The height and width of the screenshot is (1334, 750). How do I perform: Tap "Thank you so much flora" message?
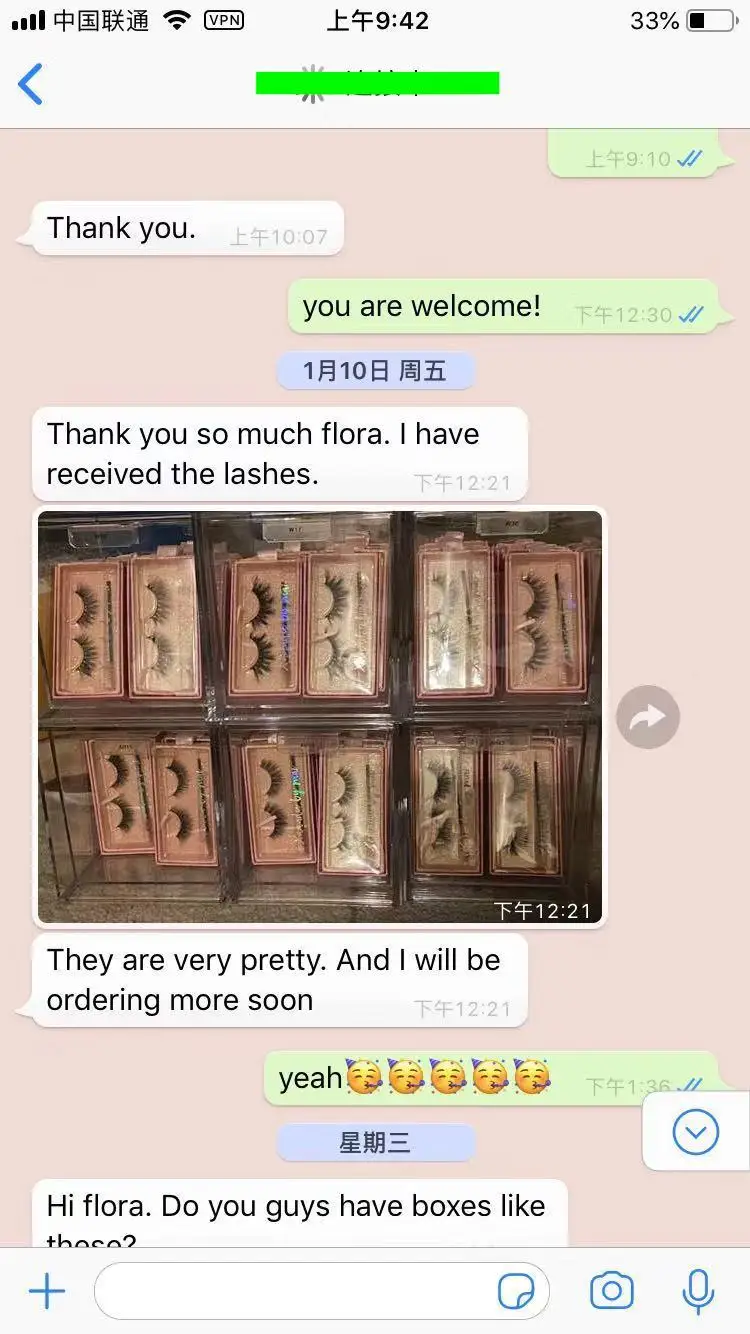pyautogui.click(x=279, y=453)
